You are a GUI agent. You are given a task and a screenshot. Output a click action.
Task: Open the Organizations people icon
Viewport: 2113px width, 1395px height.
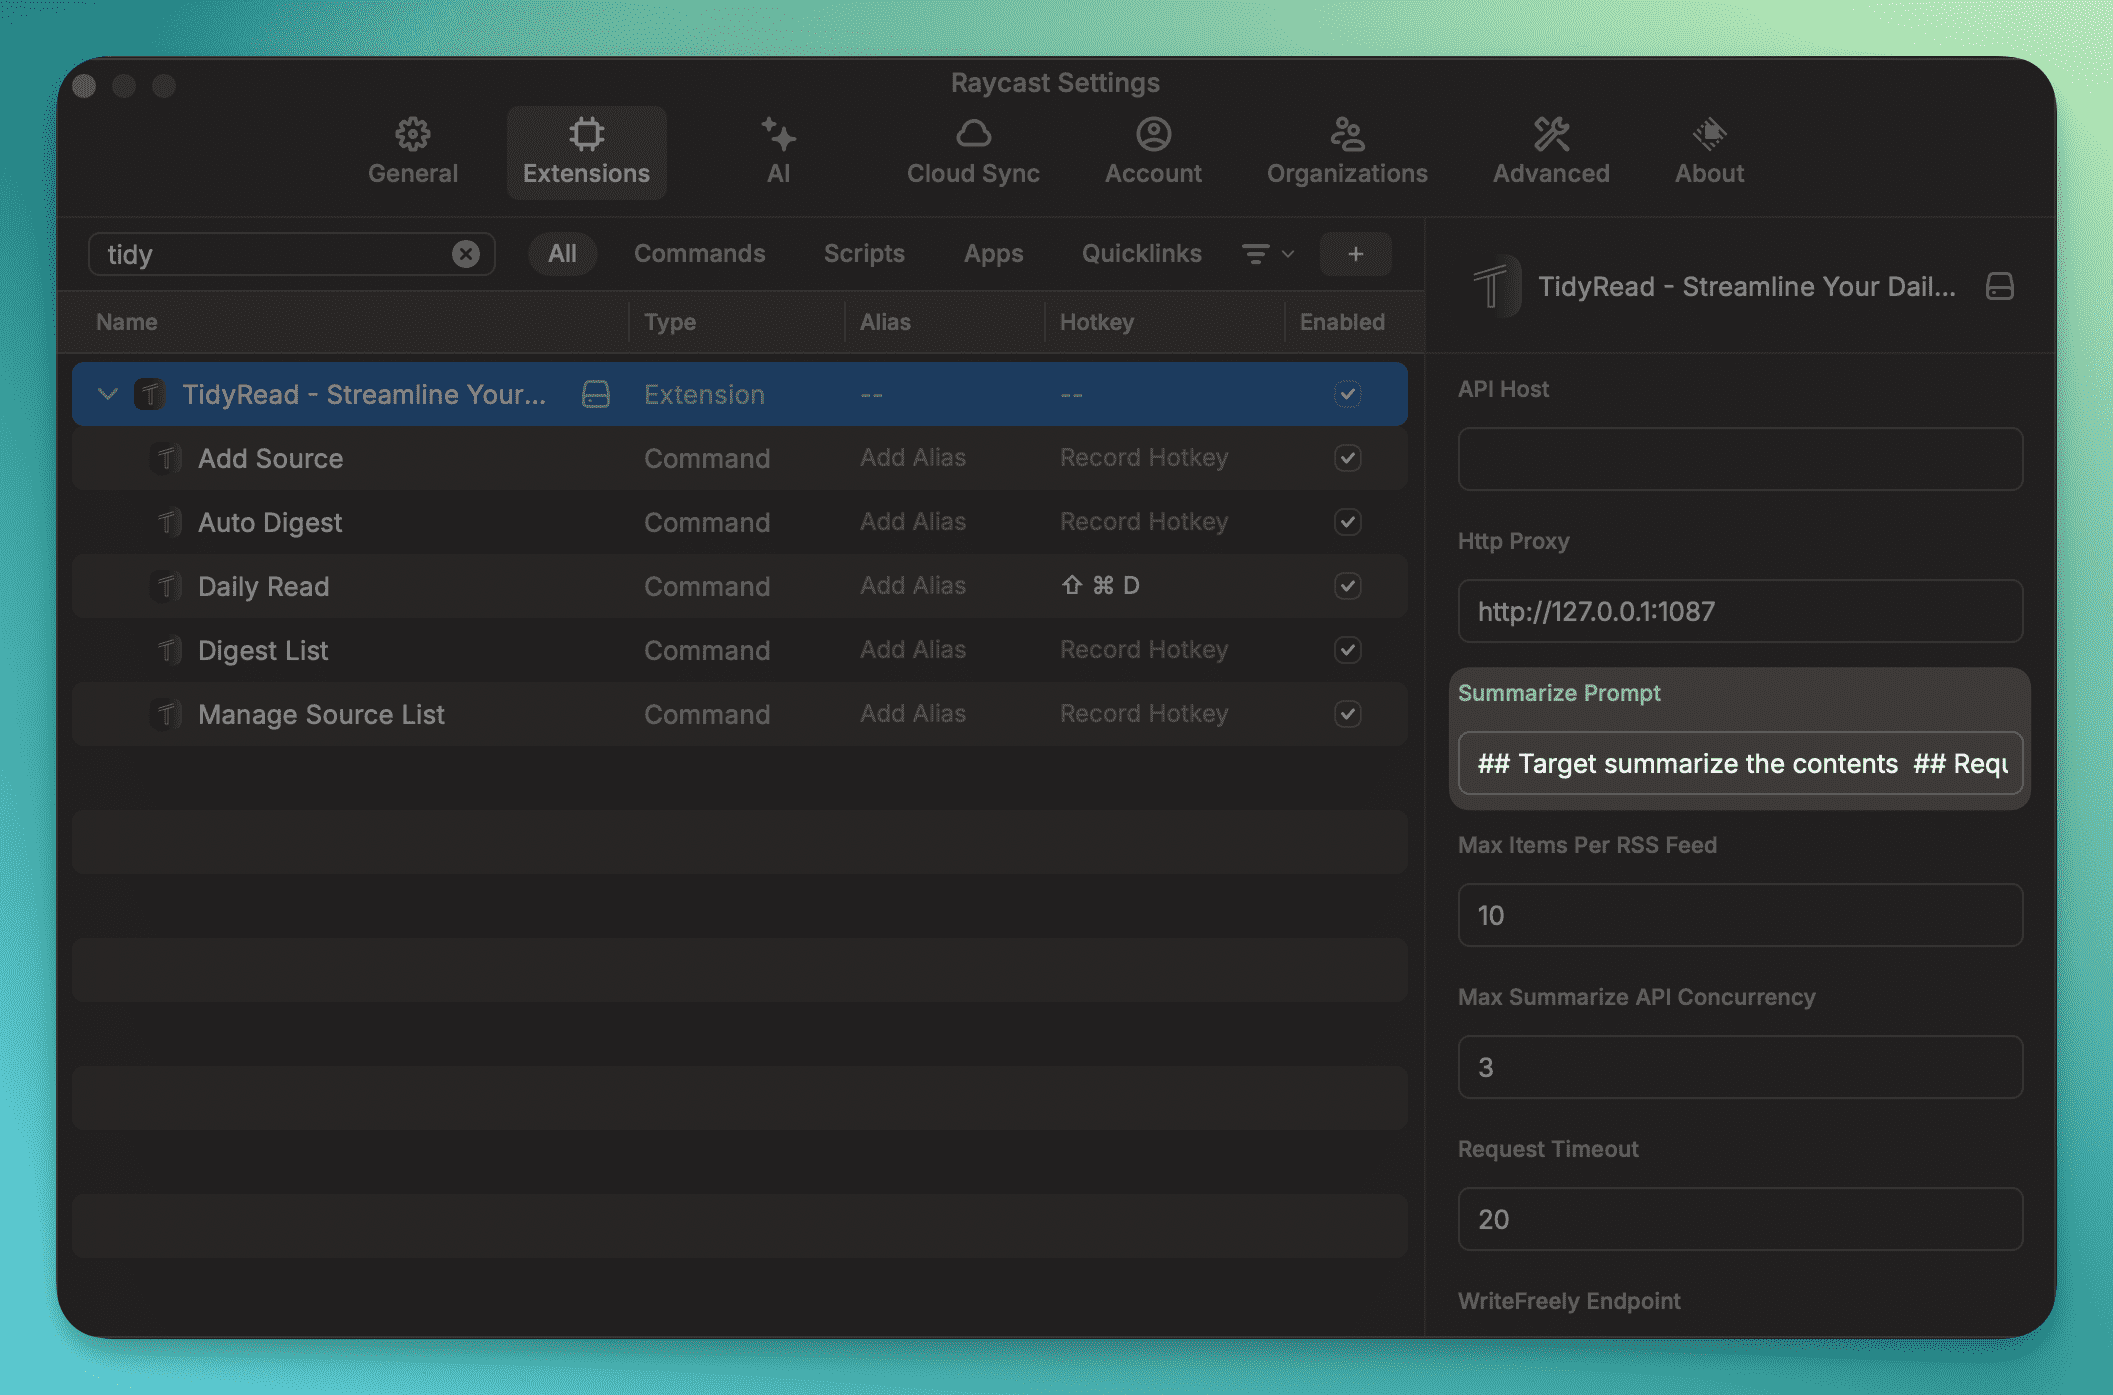pyautogui.click(x=1346, y=134)
